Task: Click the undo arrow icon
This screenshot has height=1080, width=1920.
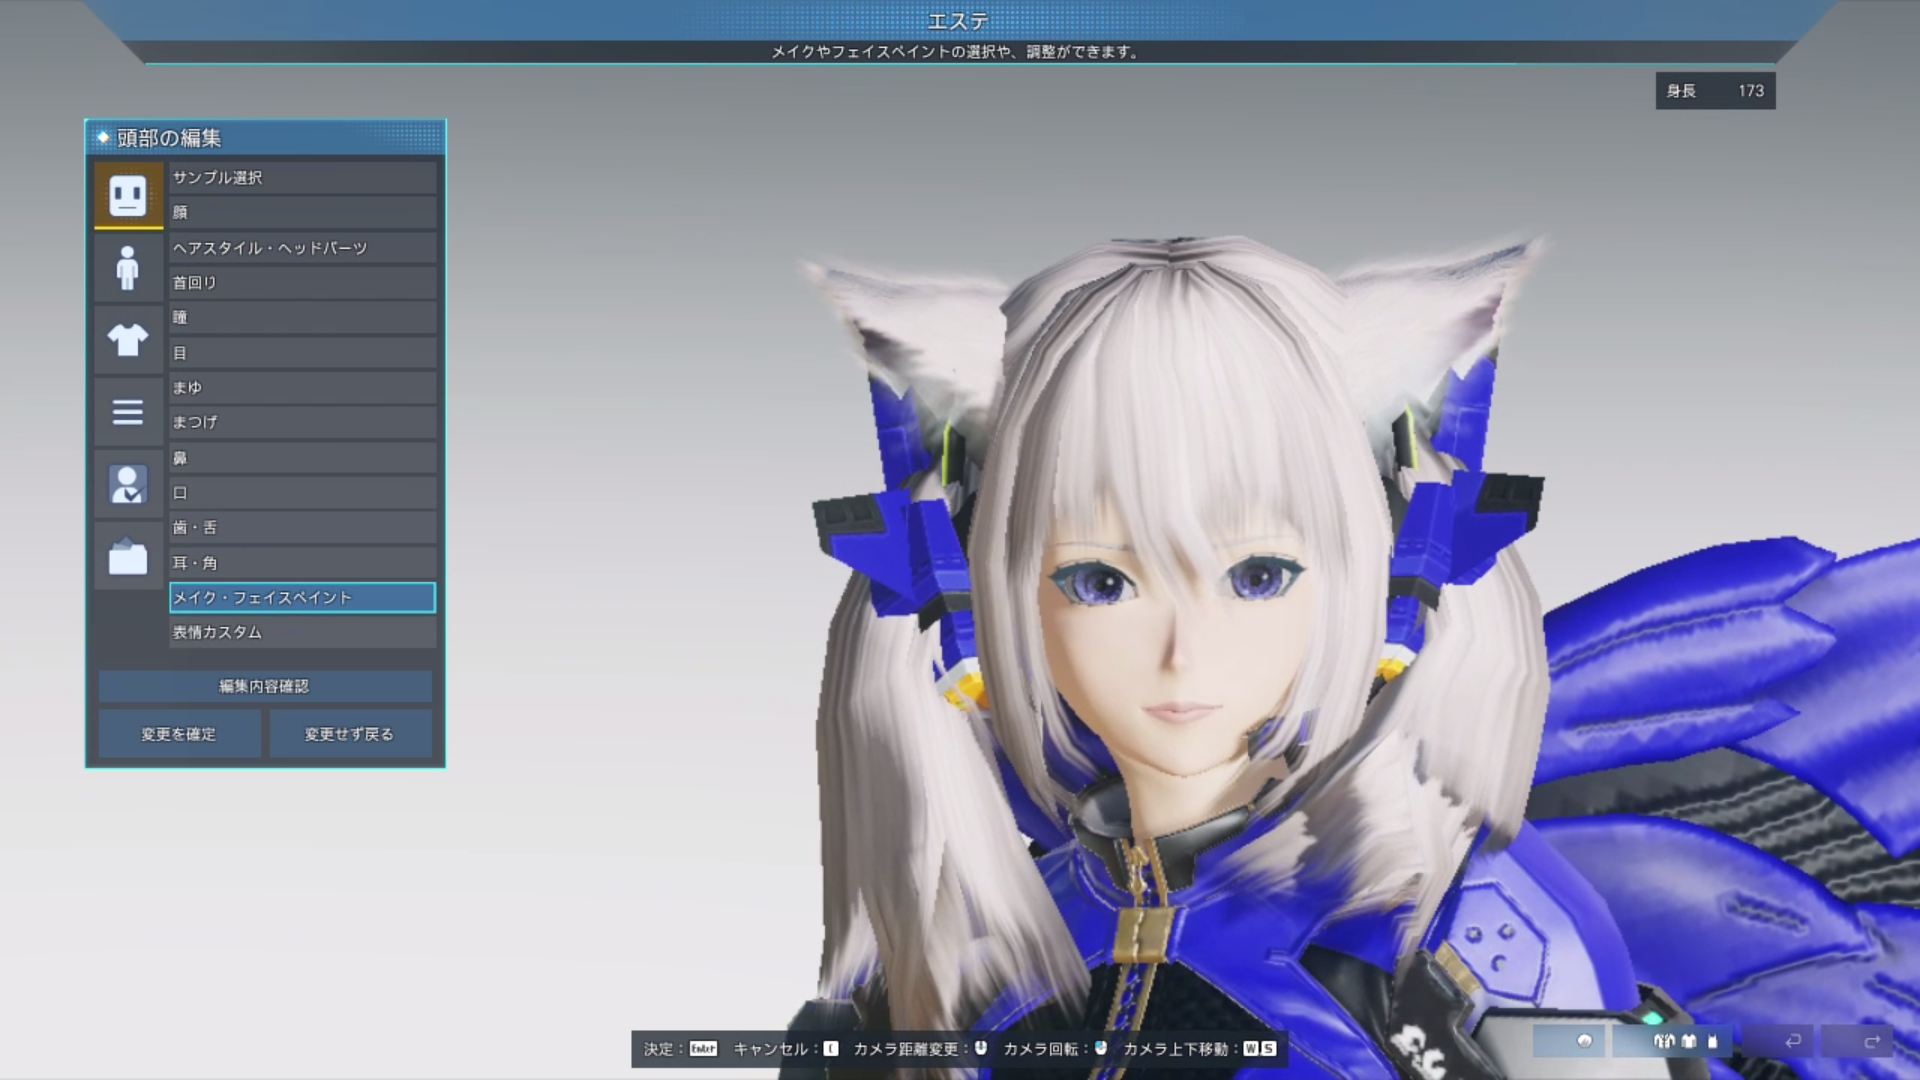Action: pos(1793,1042)
